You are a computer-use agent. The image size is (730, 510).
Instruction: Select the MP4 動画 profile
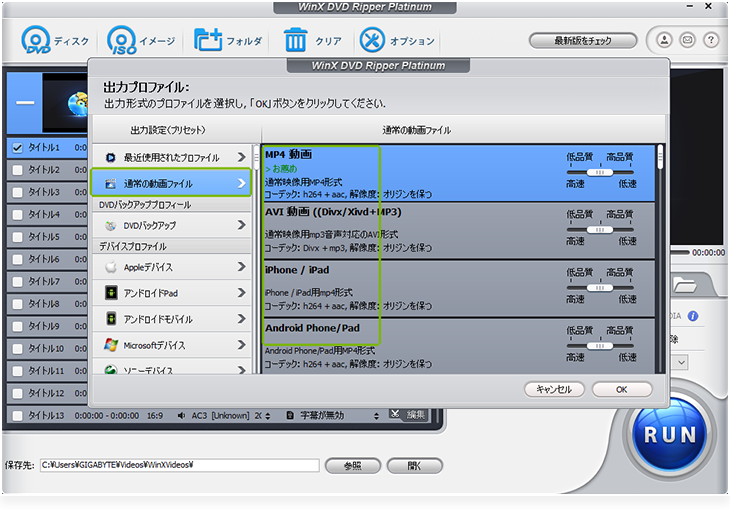[x=458, y=173]
